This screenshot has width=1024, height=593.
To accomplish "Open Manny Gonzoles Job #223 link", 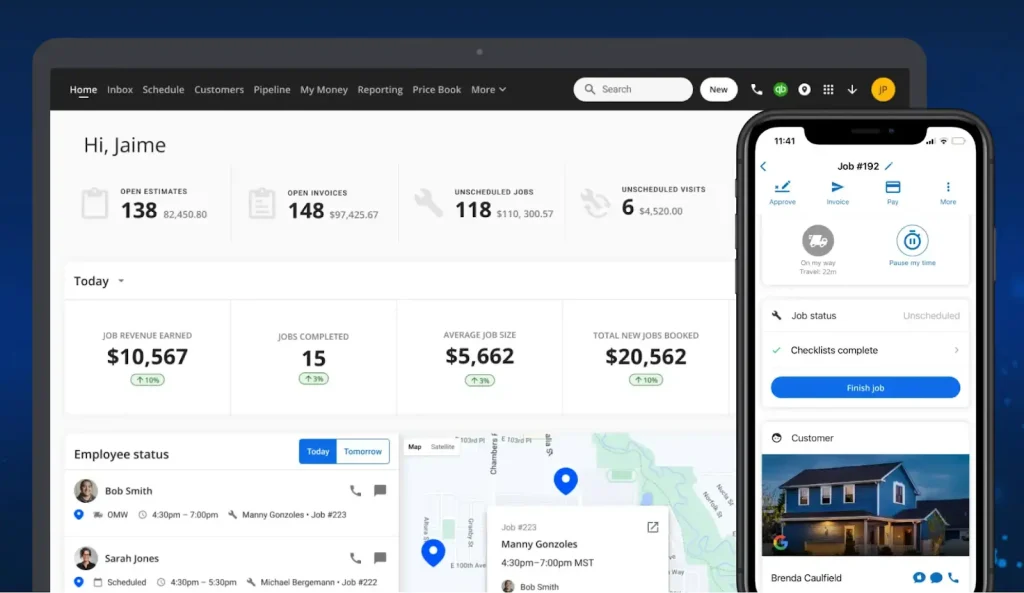I will [294, 515].
